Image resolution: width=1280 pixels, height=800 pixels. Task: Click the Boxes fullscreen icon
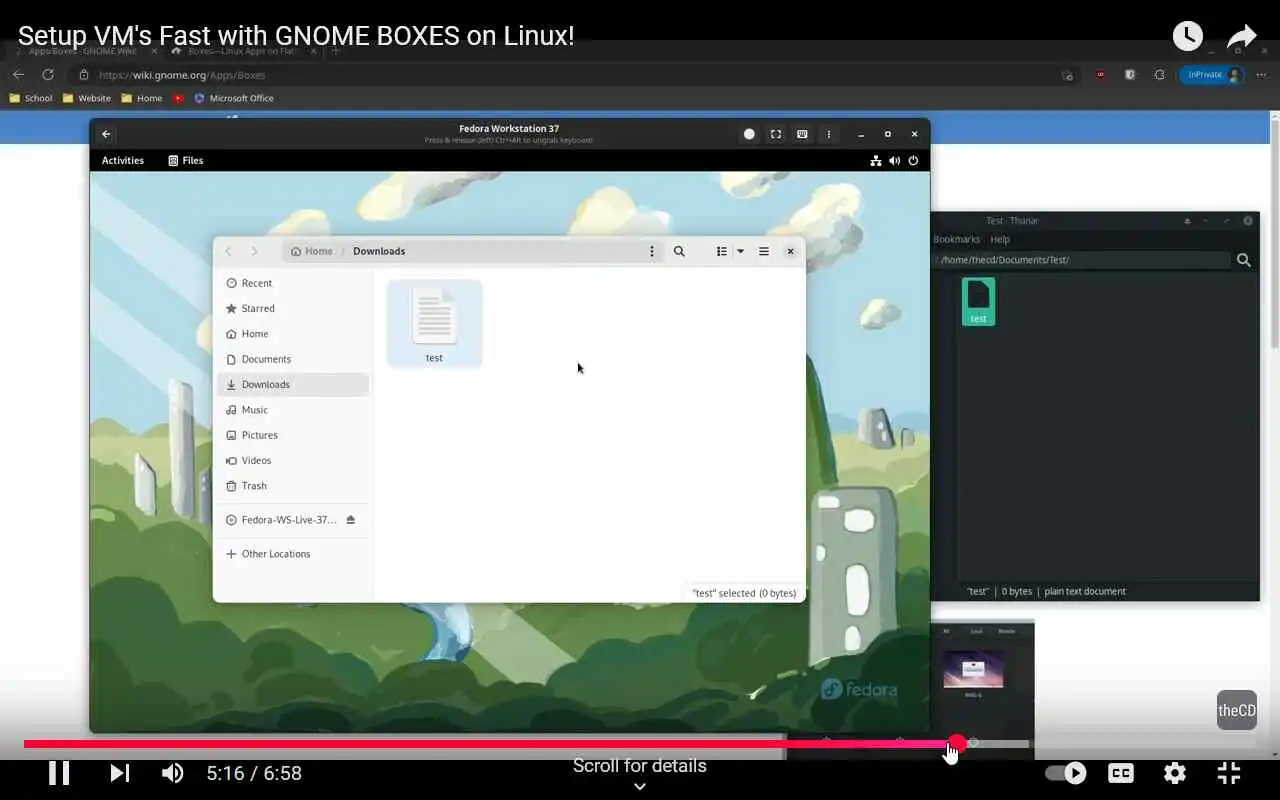[x=776, y=134]
